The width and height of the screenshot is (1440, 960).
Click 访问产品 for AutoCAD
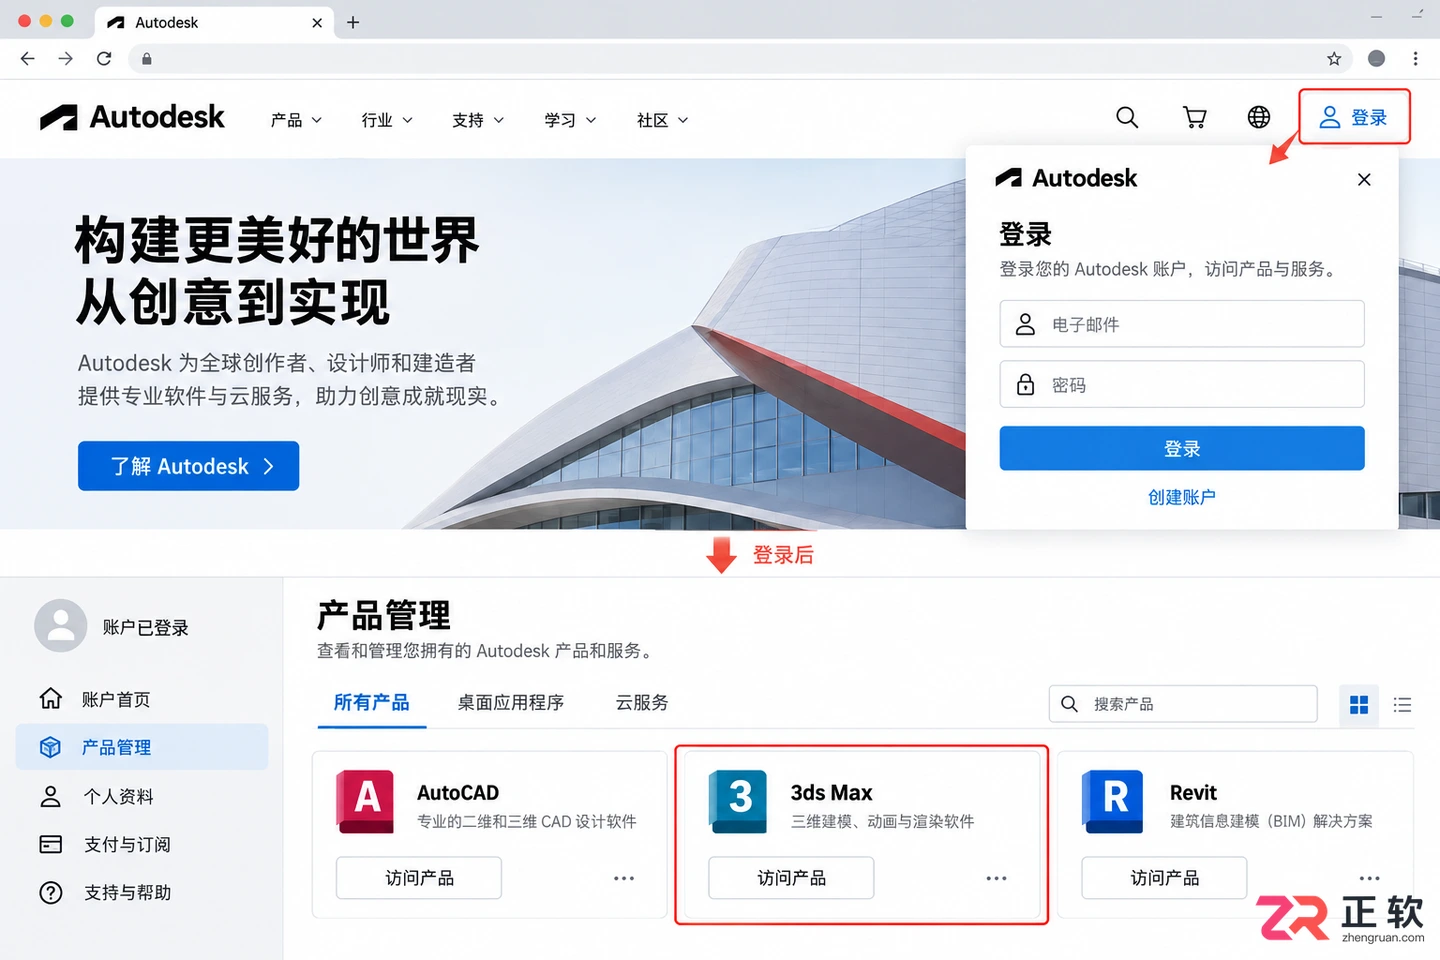419,878
